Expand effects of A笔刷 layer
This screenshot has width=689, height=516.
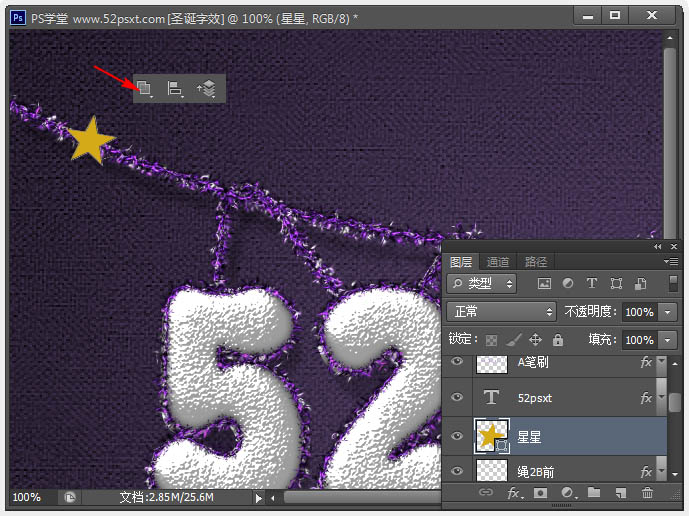tap(661, 361)
